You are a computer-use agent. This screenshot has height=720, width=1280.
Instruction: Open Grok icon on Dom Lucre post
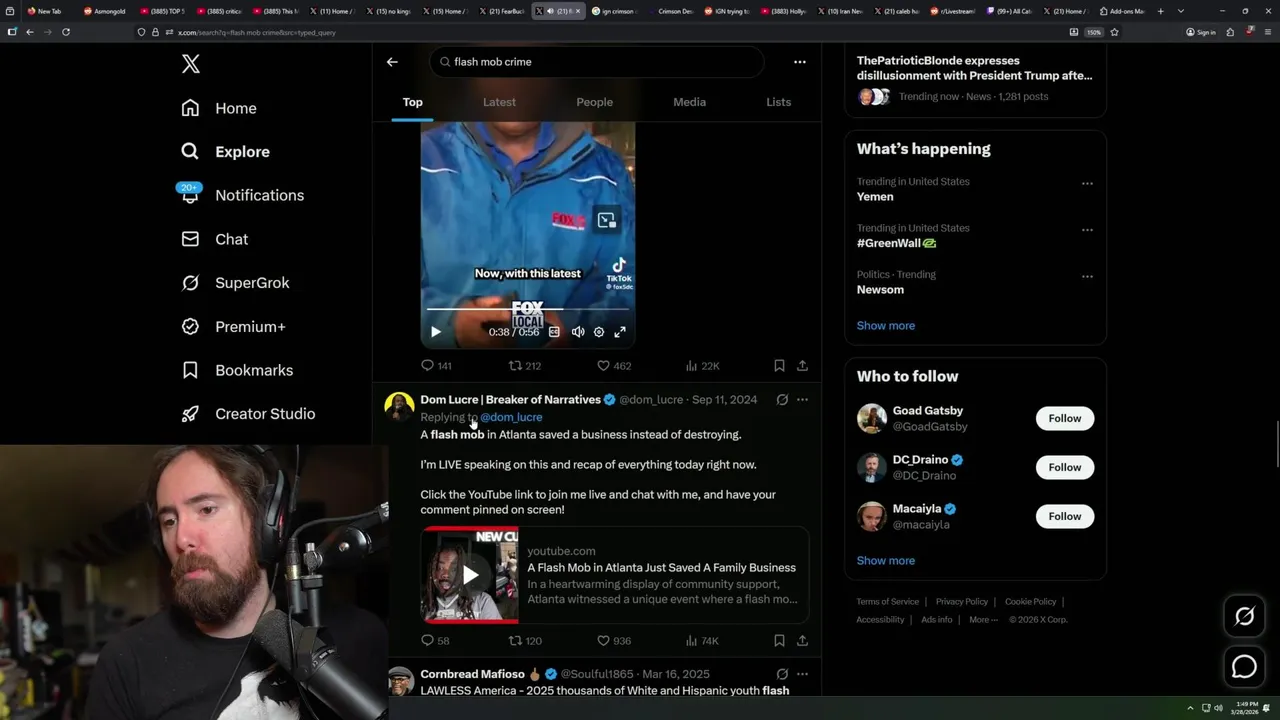coord(782,400)
